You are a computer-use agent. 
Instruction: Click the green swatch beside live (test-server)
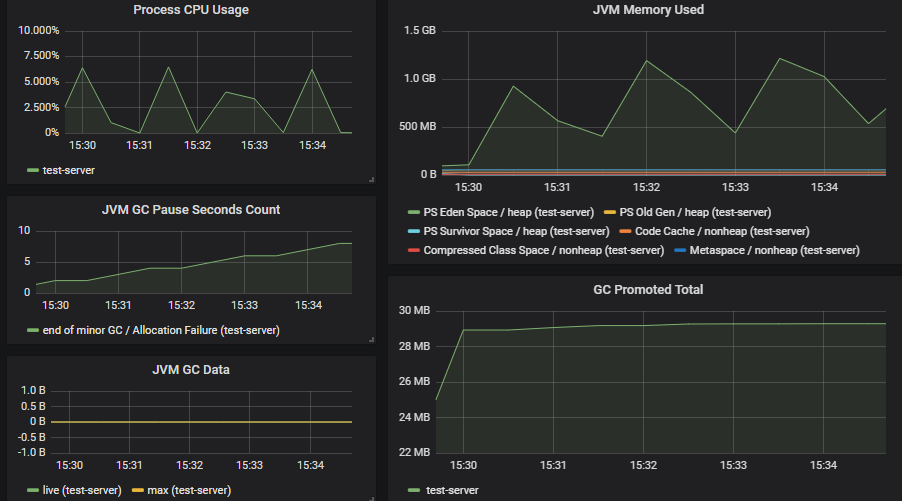pos(33,490)
